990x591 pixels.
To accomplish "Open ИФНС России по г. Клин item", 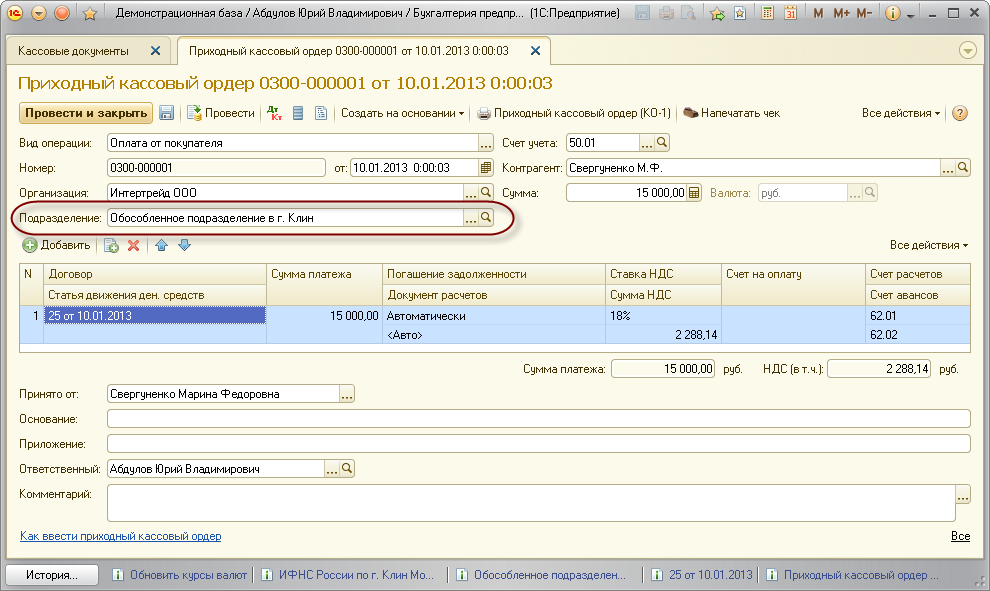I will tap(348, 575).
